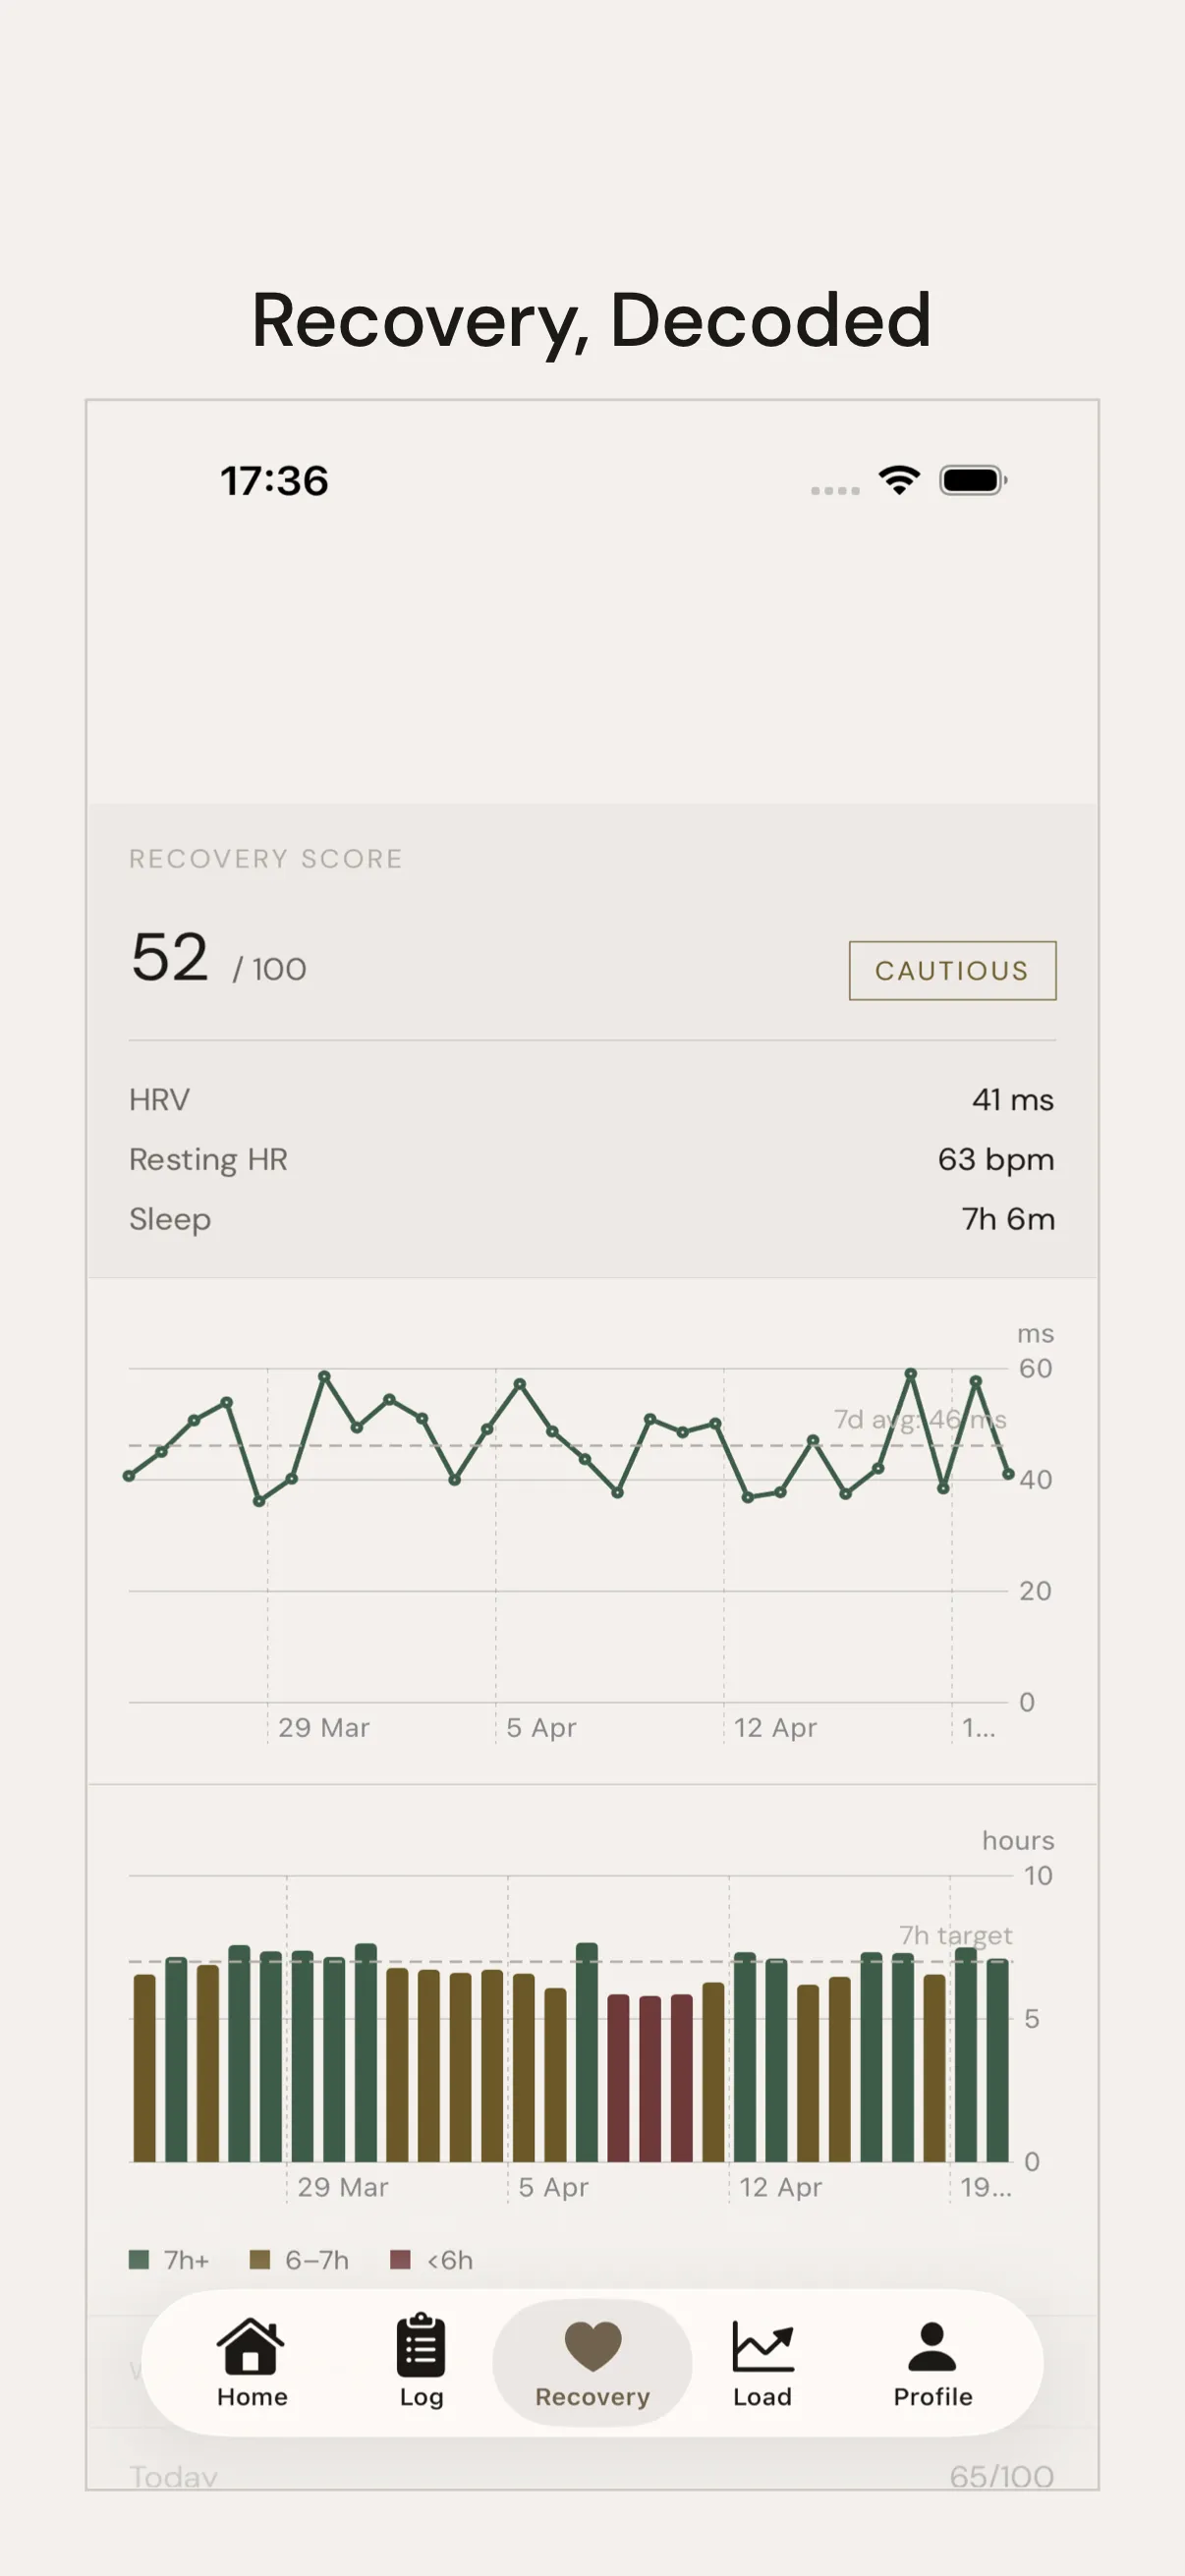Tap the 65/100 Today value
The image size is (1185, 2576).
(1002, 2476)
